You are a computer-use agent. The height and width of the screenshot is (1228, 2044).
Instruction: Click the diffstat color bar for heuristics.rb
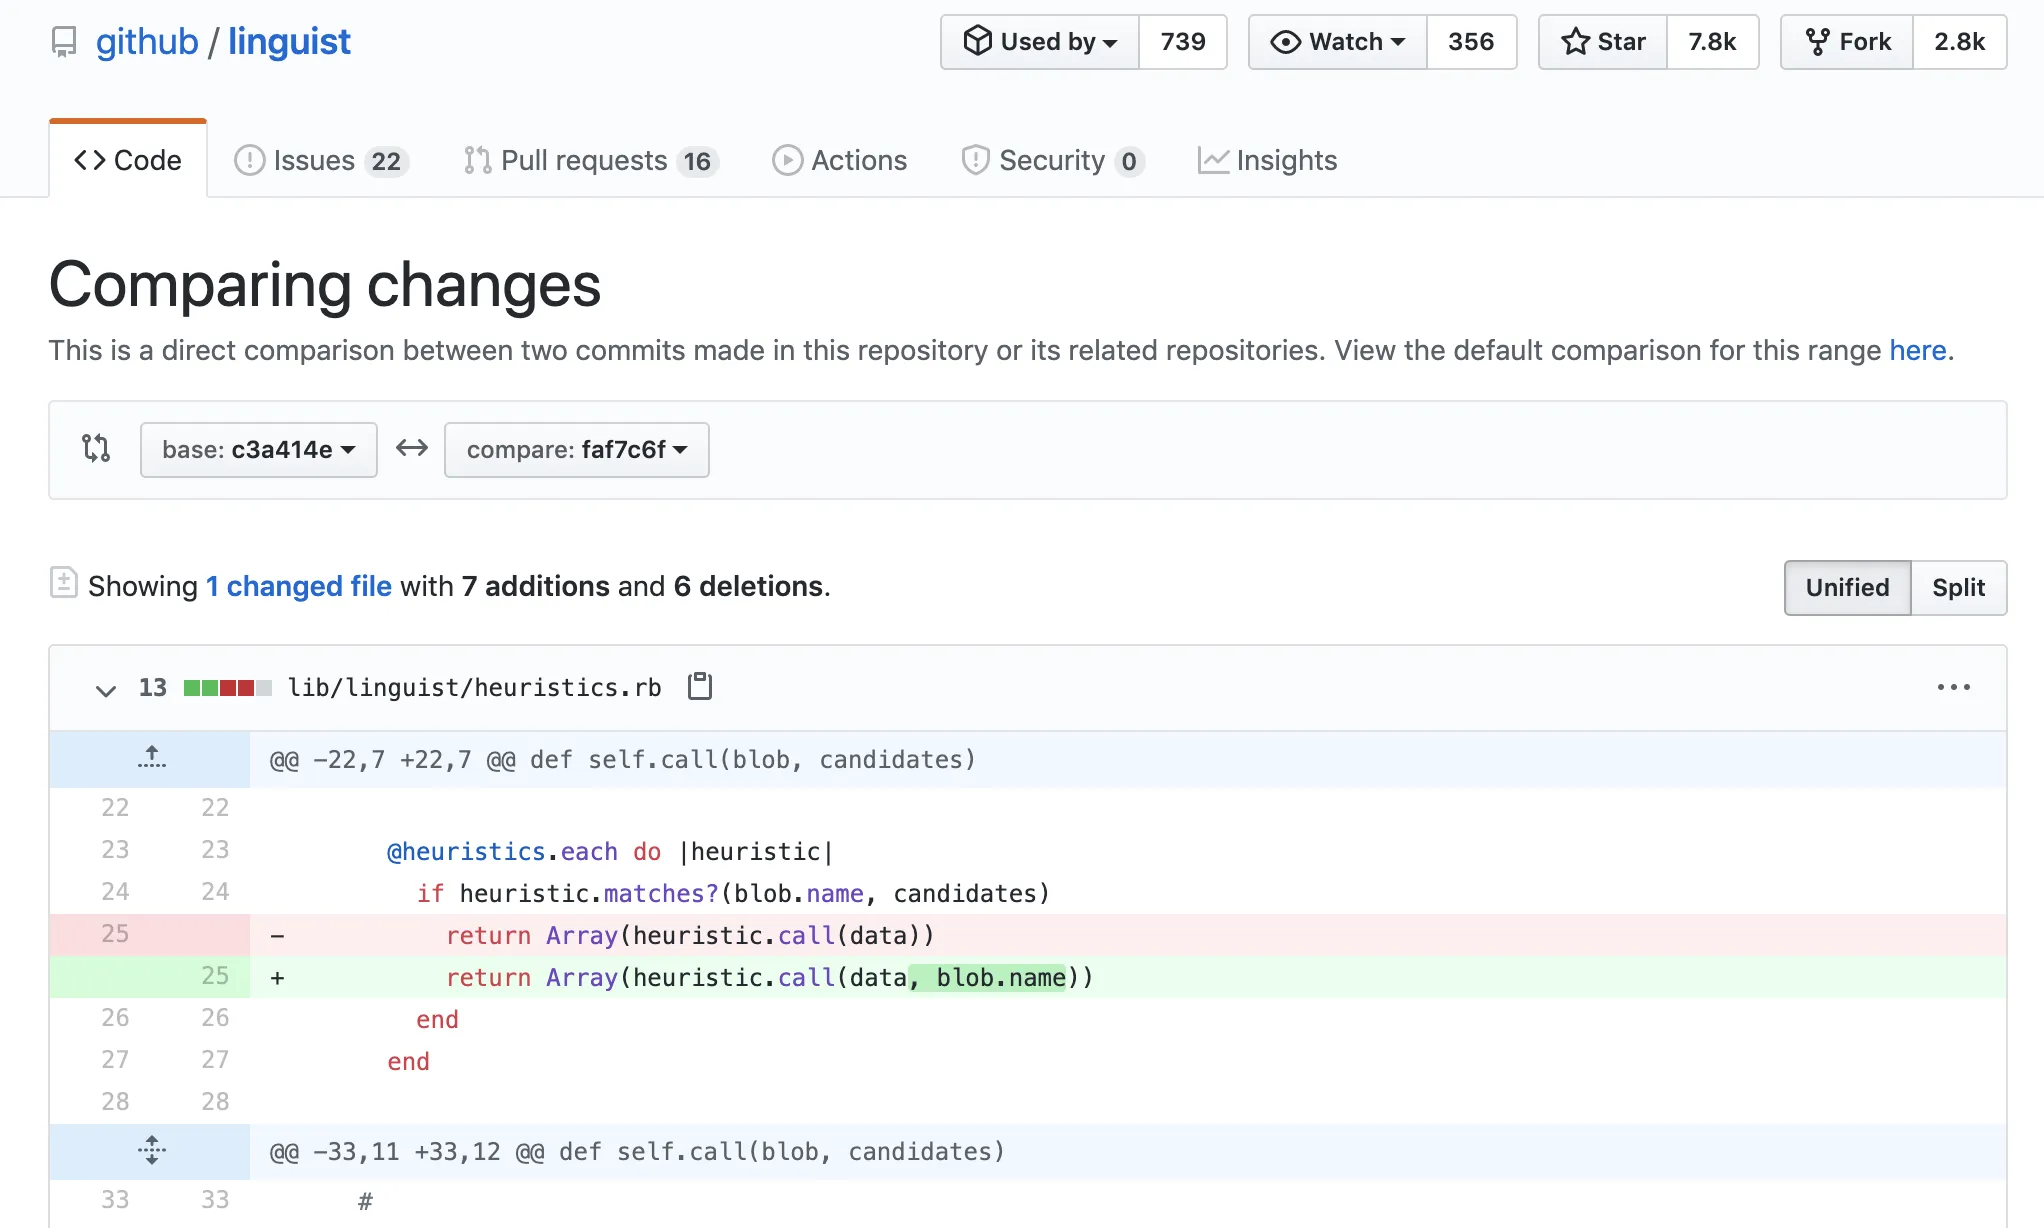pos(227,688)
